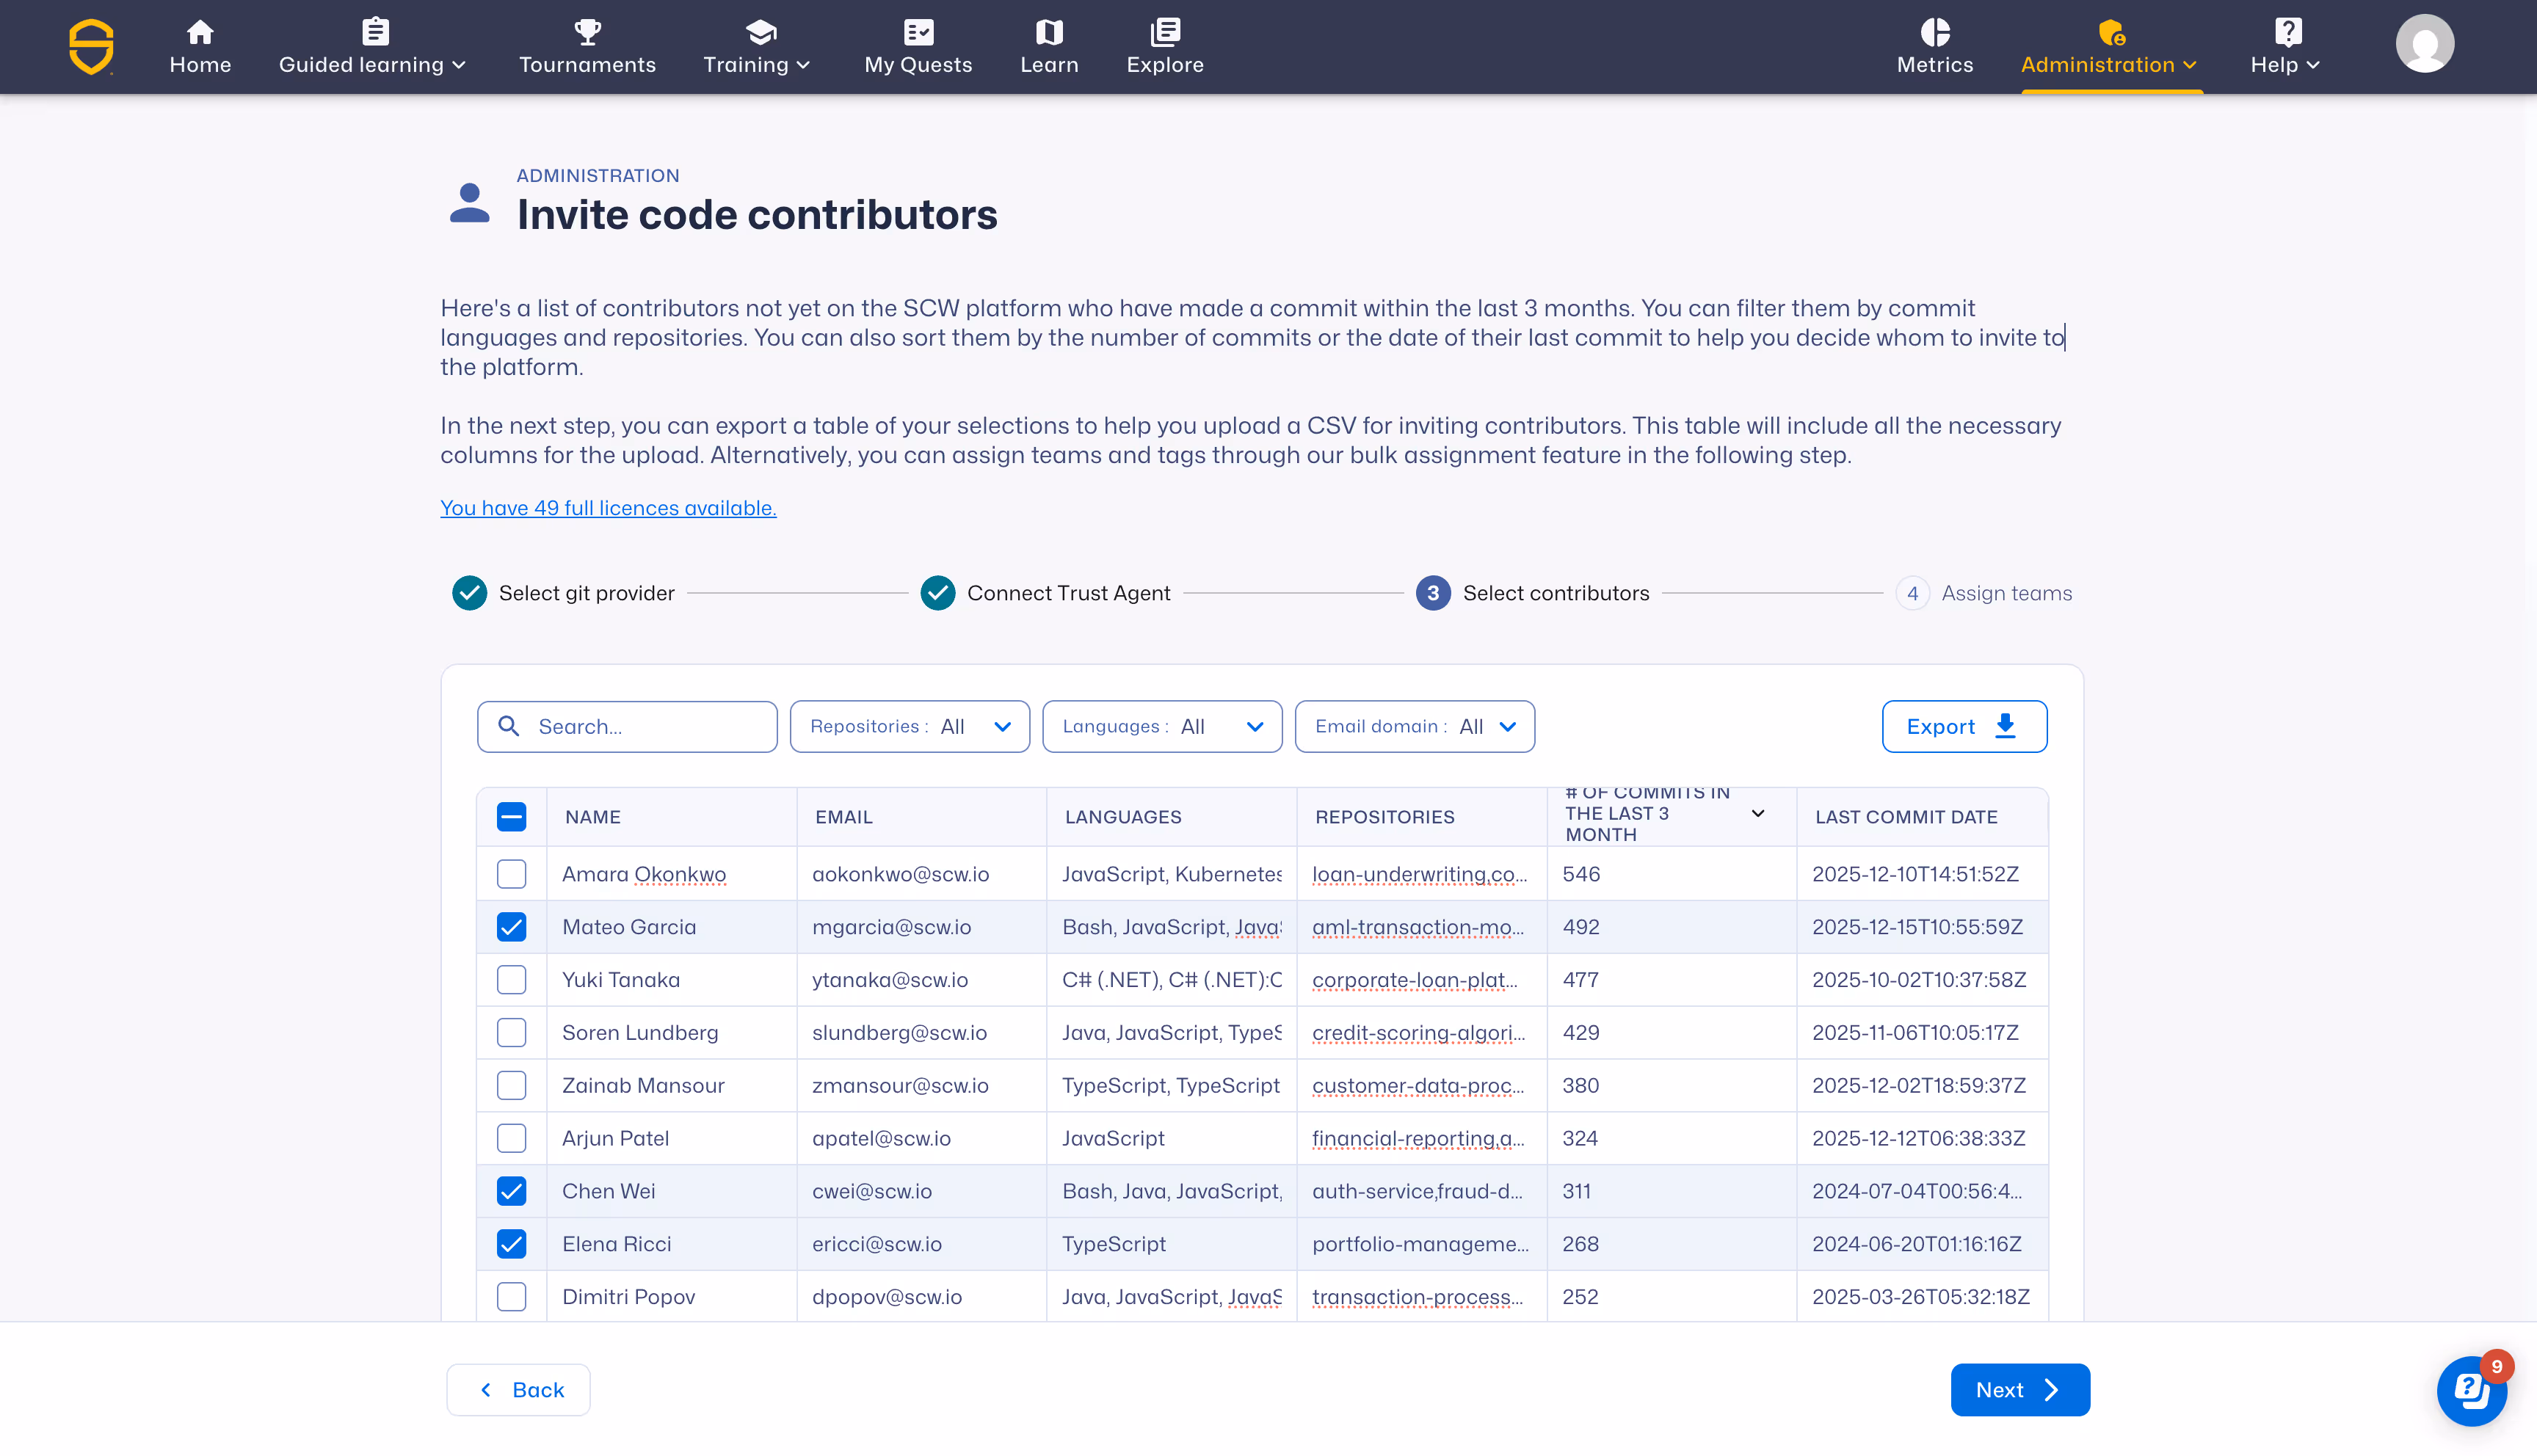Open the Languages filter dropdown

click(x=1161, y=727)
